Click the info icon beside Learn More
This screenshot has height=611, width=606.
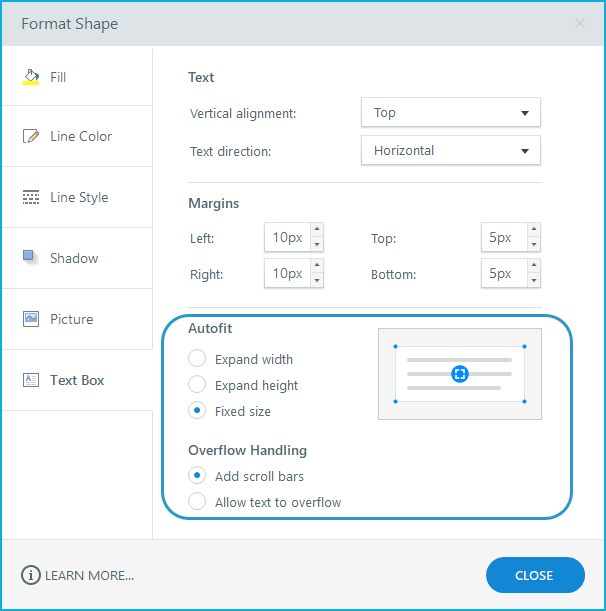pos(30,575)
